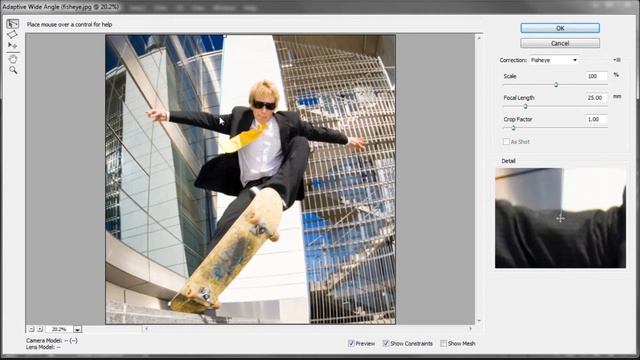Open the zoom percentage dropdown arrow
The image size is (640, 360).
click(x=77, y=329)
